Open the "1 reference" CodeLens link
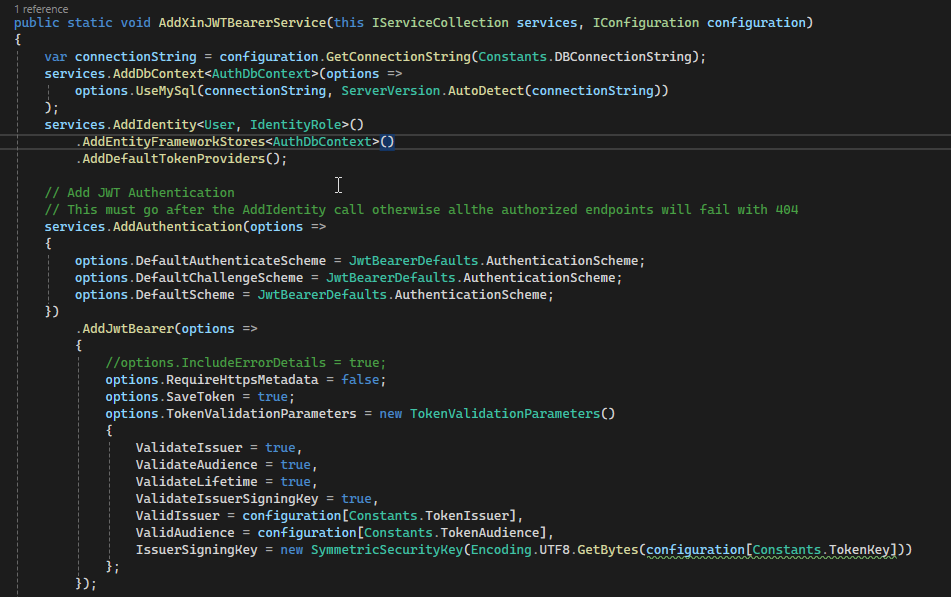The image size is (951, 597). (x=41, y=9)
